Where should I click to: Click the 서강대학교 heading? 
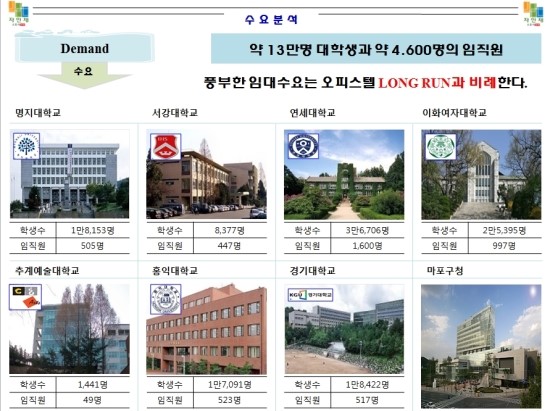[x=175, y=113]
